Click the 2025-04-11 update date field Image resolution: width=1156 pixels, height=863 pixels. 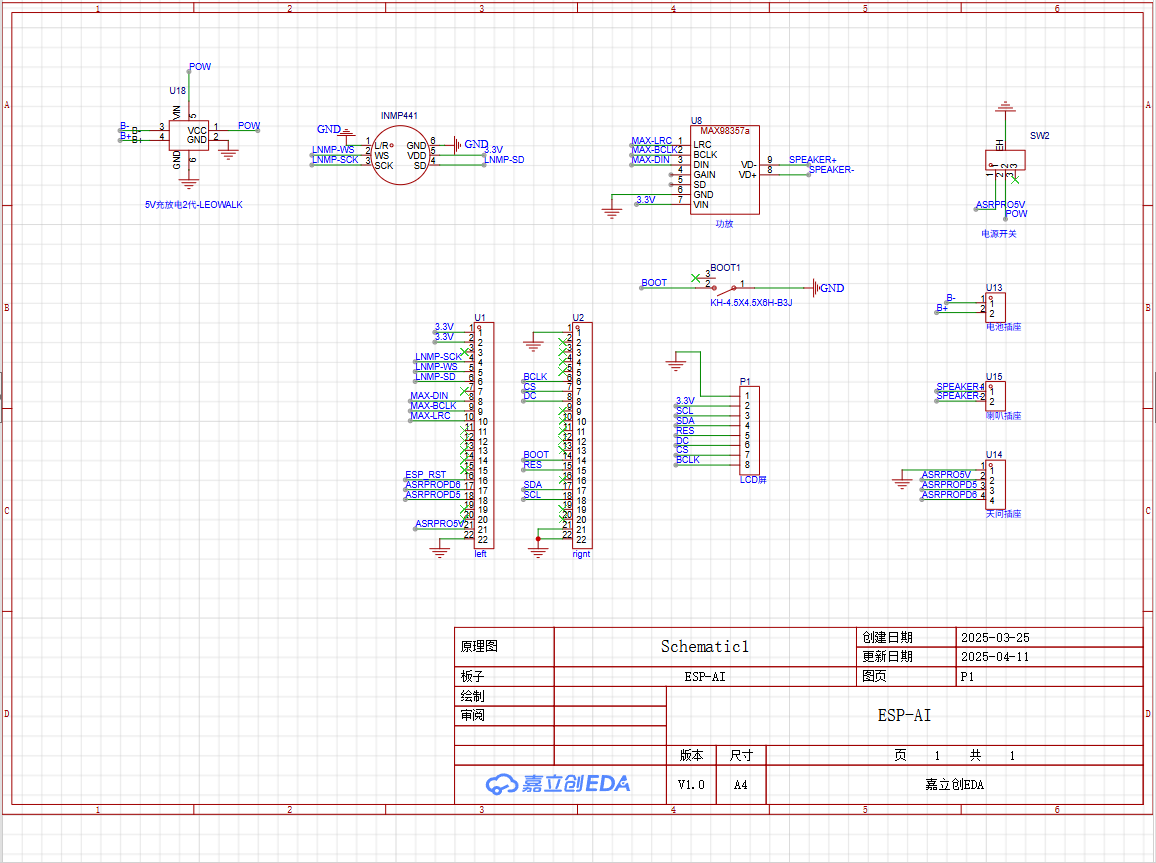tap(994, 657)
